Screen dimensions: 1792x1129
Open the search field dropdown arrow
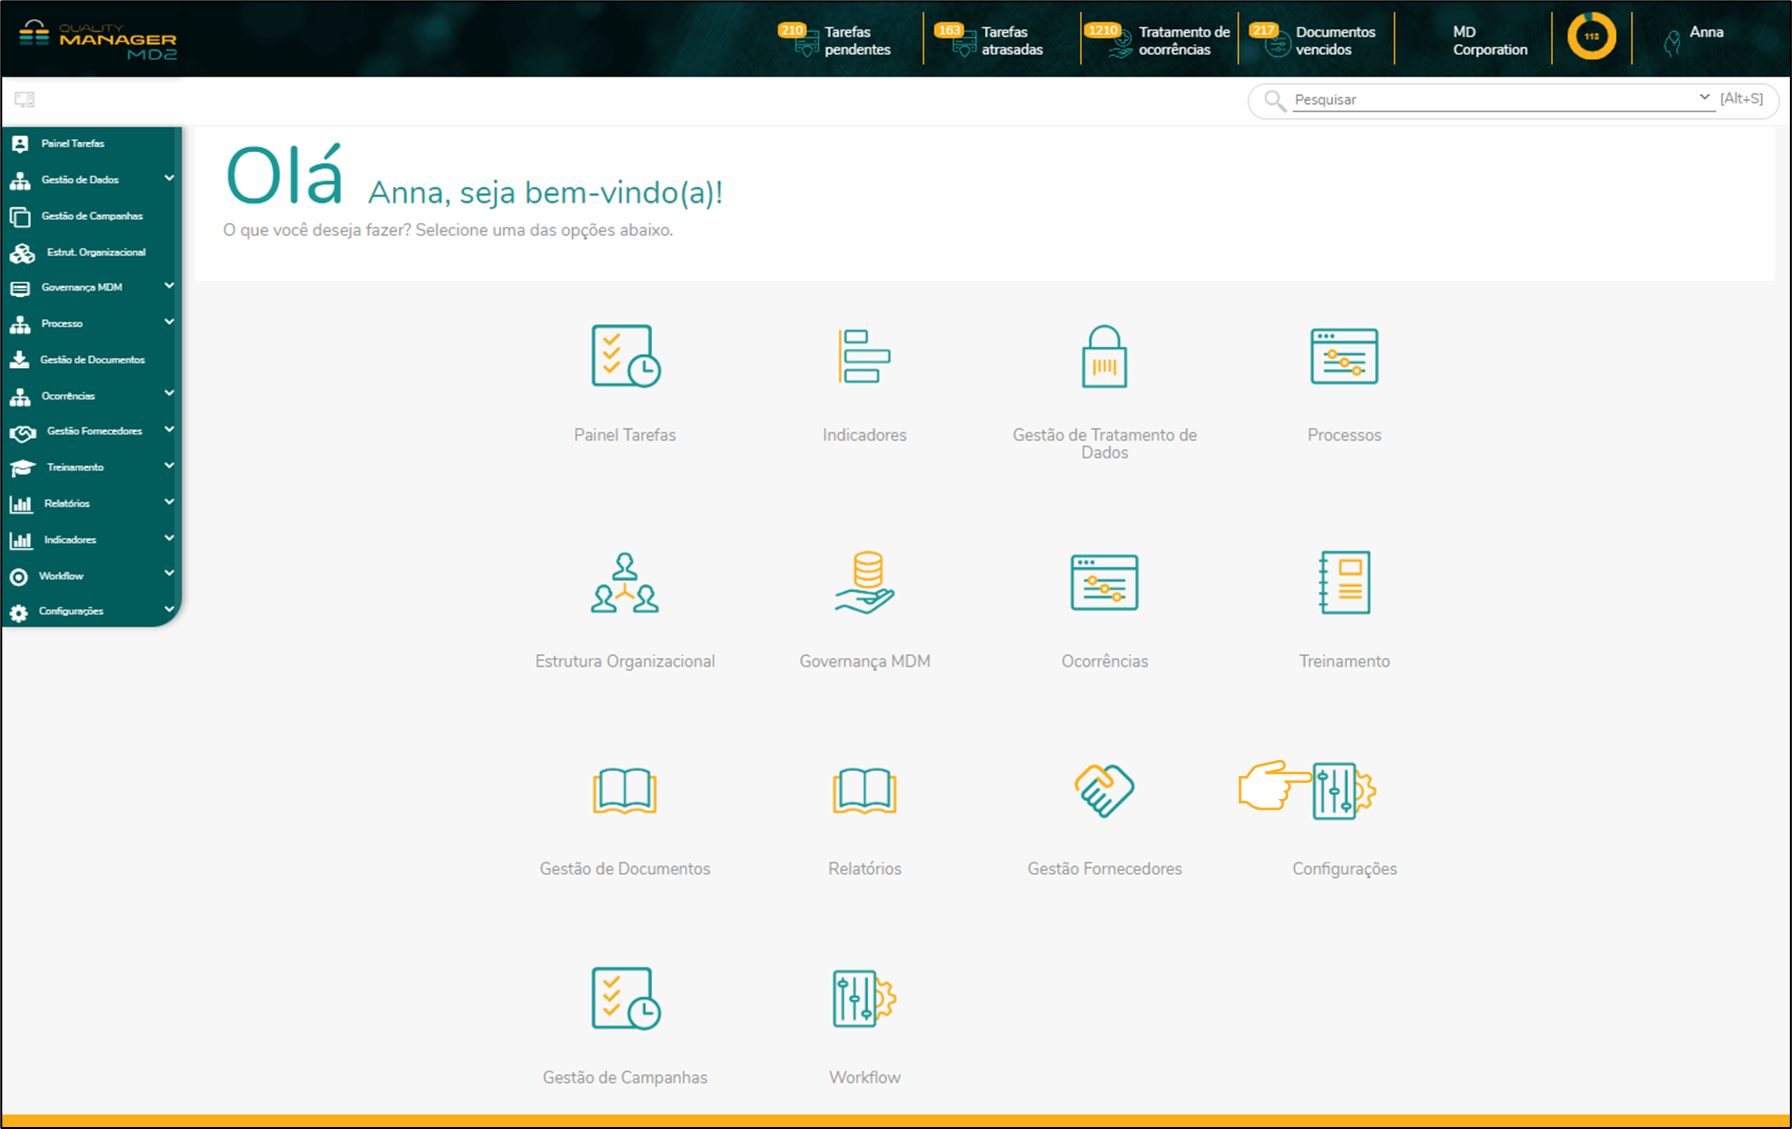[1704, 98]
